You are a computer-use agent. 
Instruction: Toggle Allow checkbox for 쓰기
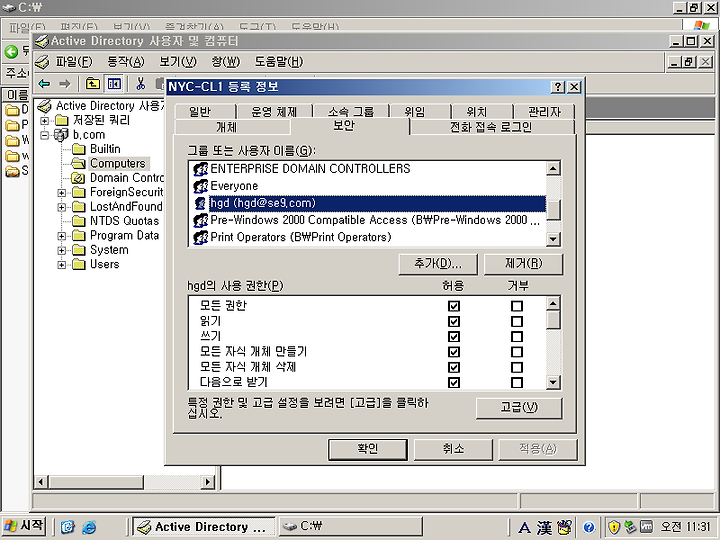tap(454, 337)
